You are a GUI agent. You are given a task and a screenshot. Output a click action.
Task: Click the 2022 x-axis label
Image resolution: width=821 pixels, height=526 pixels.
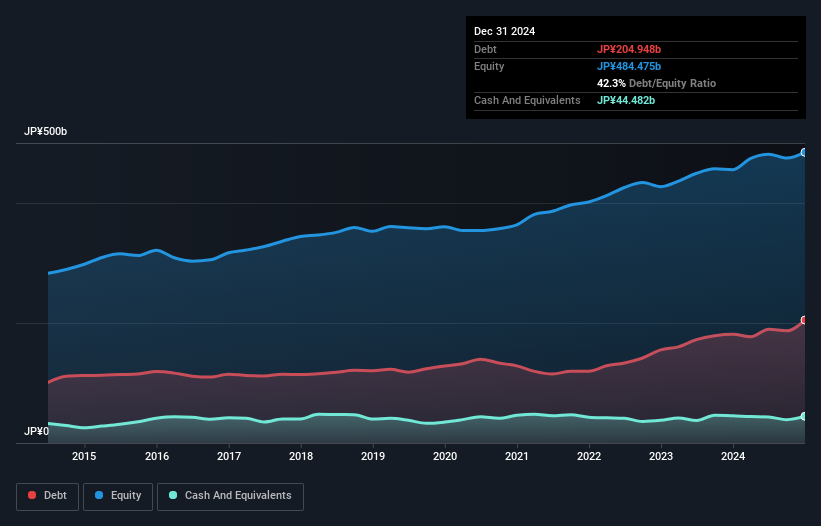pos(589,456)
